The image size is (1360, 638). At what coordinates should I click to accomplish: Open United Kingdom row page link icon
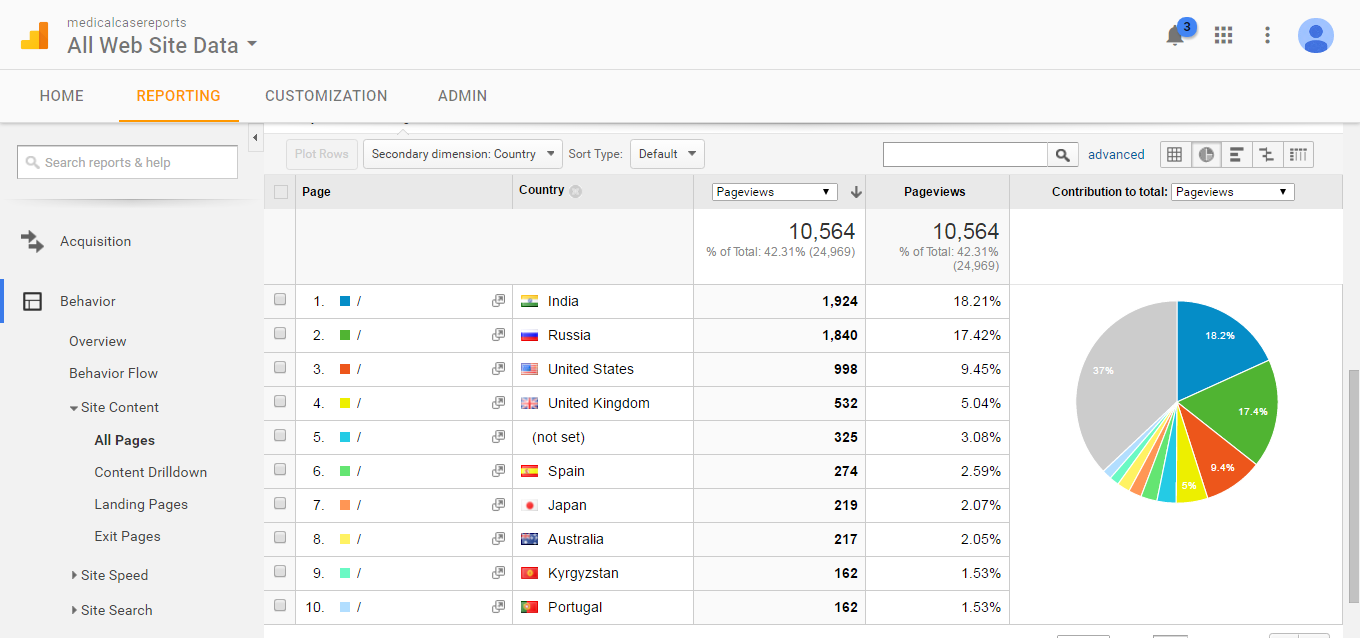(498, 403)
